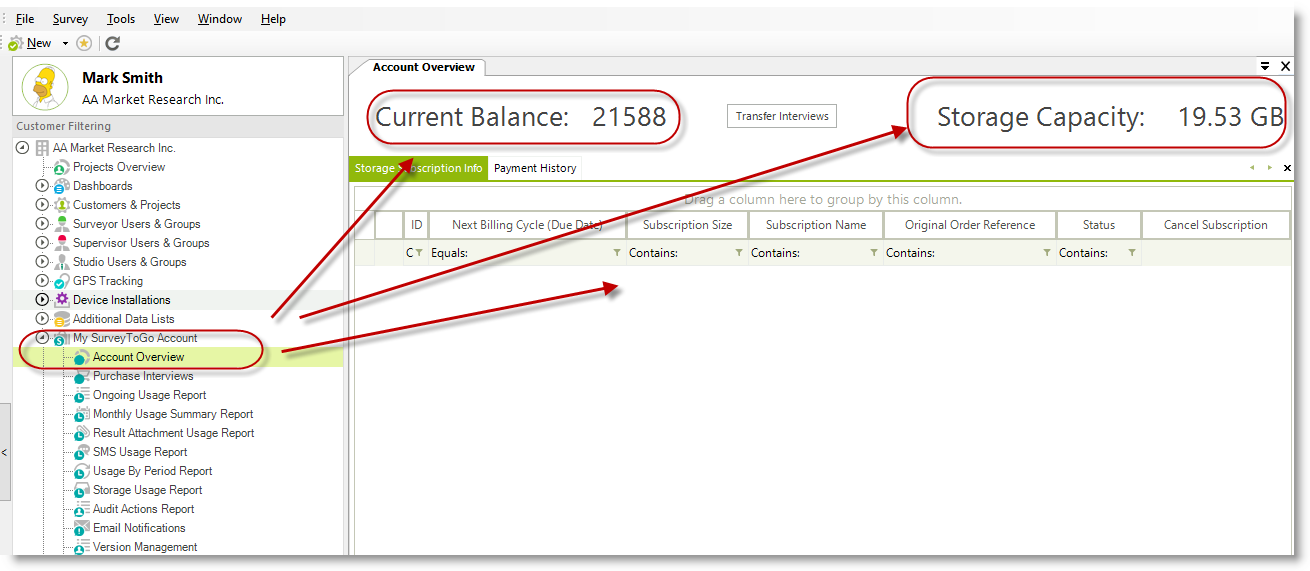
Task: Click the Additional Data Lists icon
Action: click(62, 319)
